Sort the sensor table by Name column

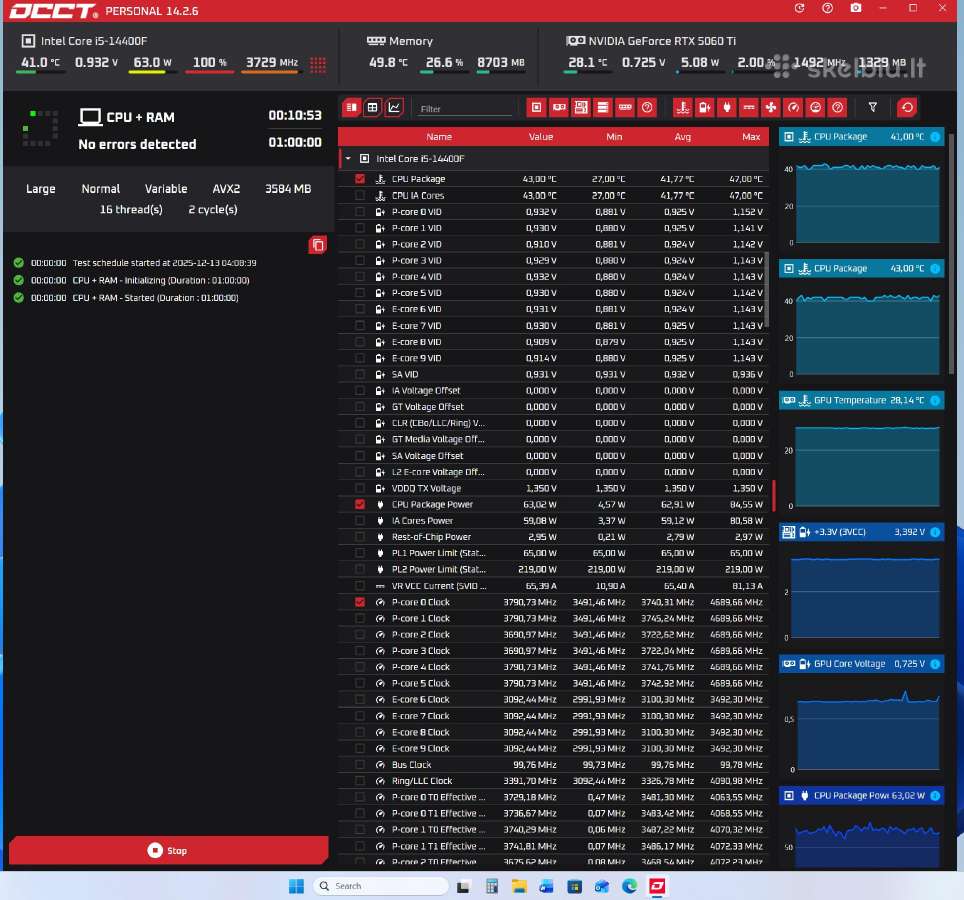pyautogui.click(x=439, y=137)
